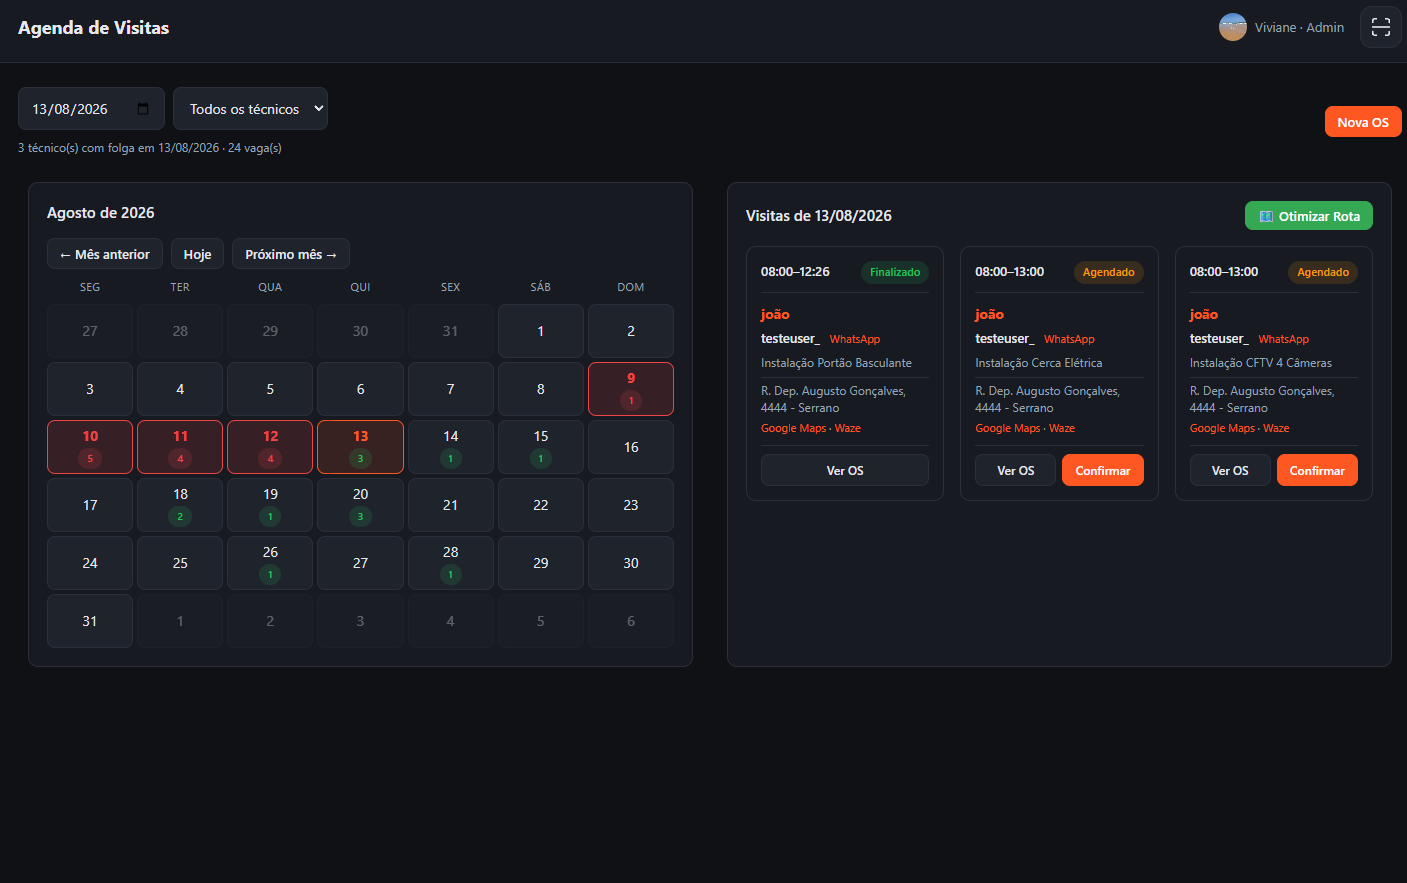Image resolution: width=1407 pixels, height=883 pixels.
Task: Open WhatsApp link on Cerca Elétrica card
Action: [x=1069, y=339]
